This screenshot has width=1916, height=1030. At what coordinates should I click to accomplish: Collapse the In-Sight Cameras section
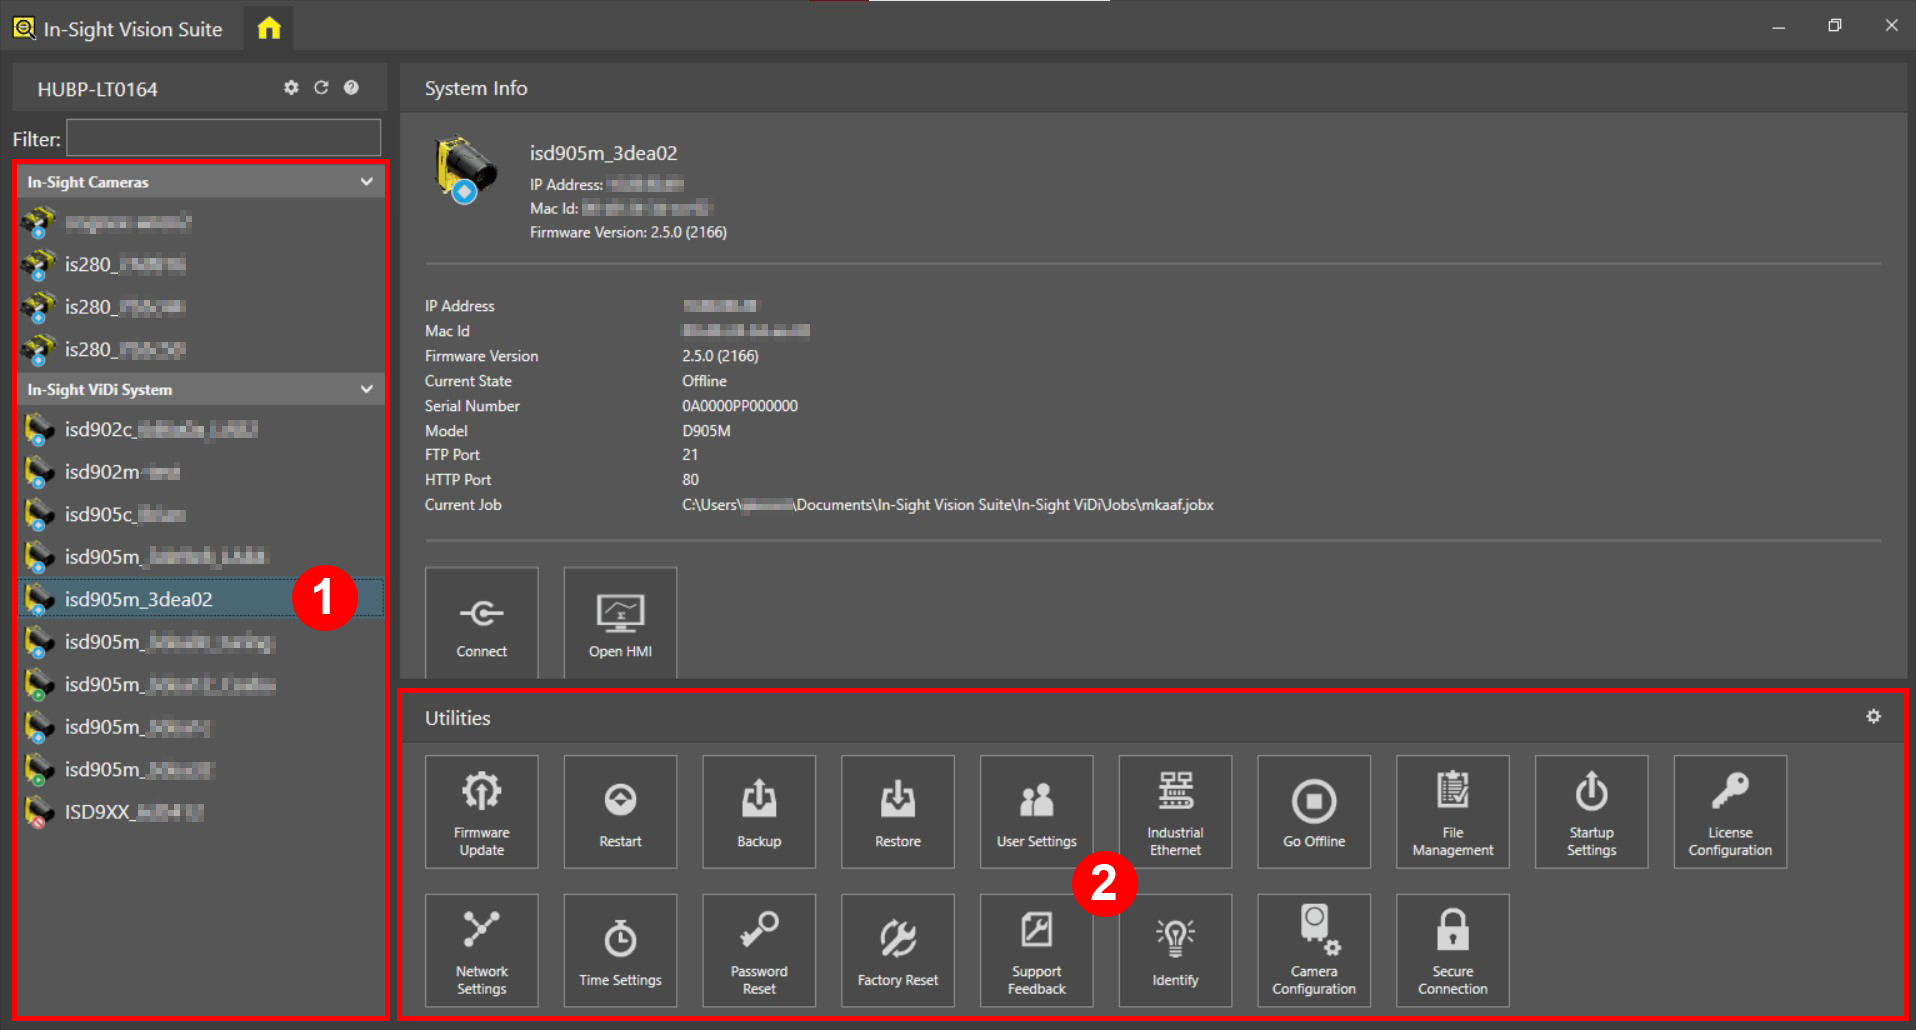(366, 182)
